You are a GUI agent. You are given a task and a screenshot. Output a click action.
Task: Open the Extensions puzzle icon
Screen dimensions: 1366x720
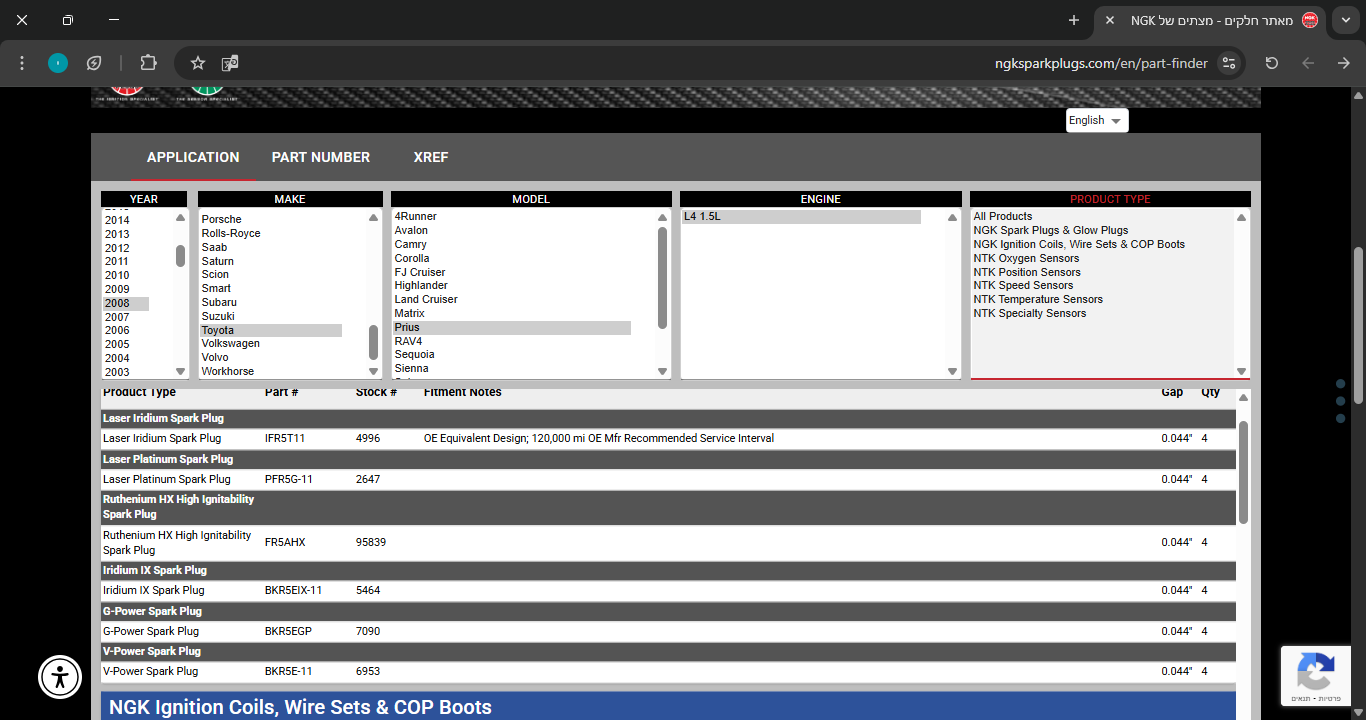click(148, 63)
